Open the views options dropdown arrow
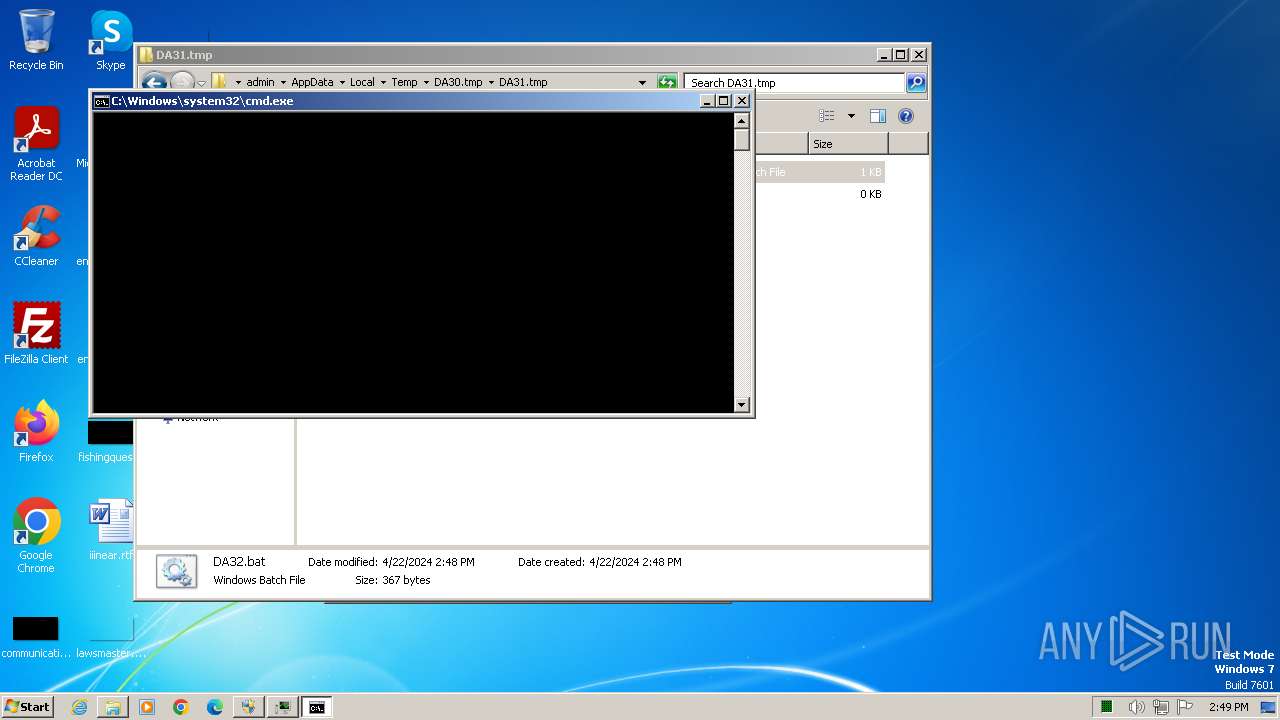 point(851,116)
